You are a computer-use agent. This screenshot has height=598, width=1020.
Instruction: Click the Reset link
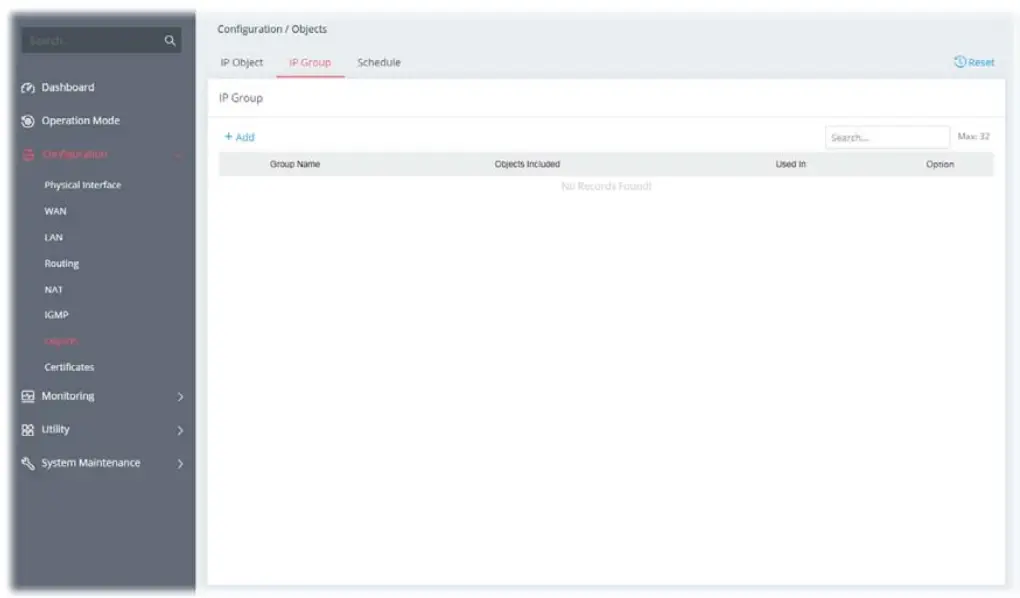(981, 62)
